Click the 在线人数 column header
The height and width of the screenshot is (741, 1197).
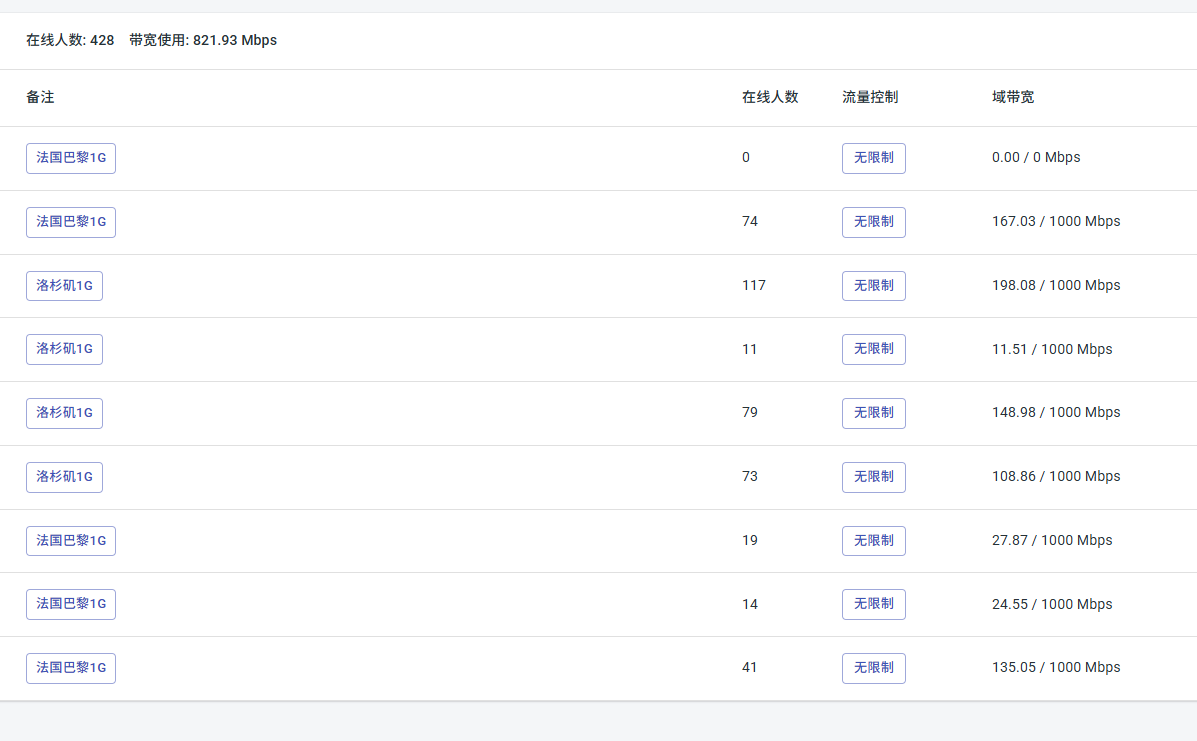click(x=770, y=98)
